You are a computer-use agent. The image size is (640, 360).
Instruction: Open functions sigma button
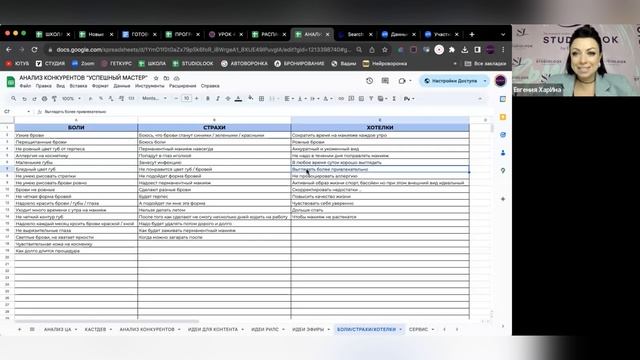394,98
